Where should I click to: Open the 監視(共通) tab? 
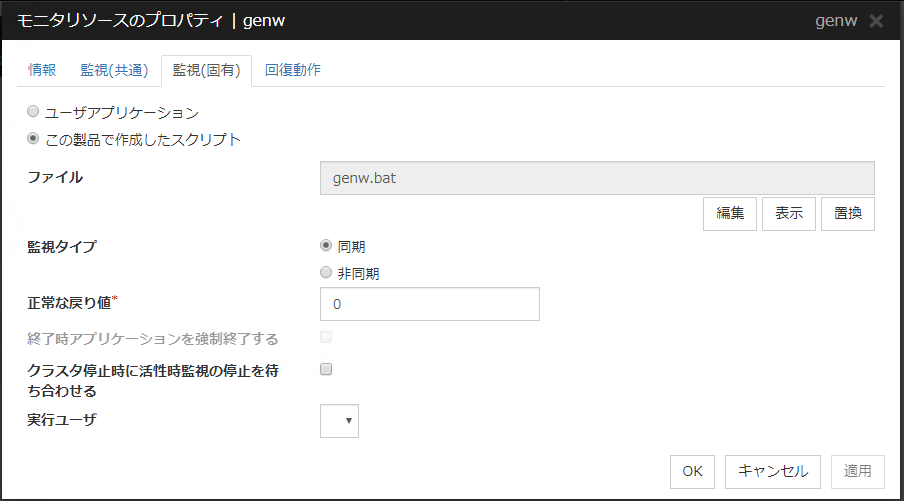click(114, 70)
